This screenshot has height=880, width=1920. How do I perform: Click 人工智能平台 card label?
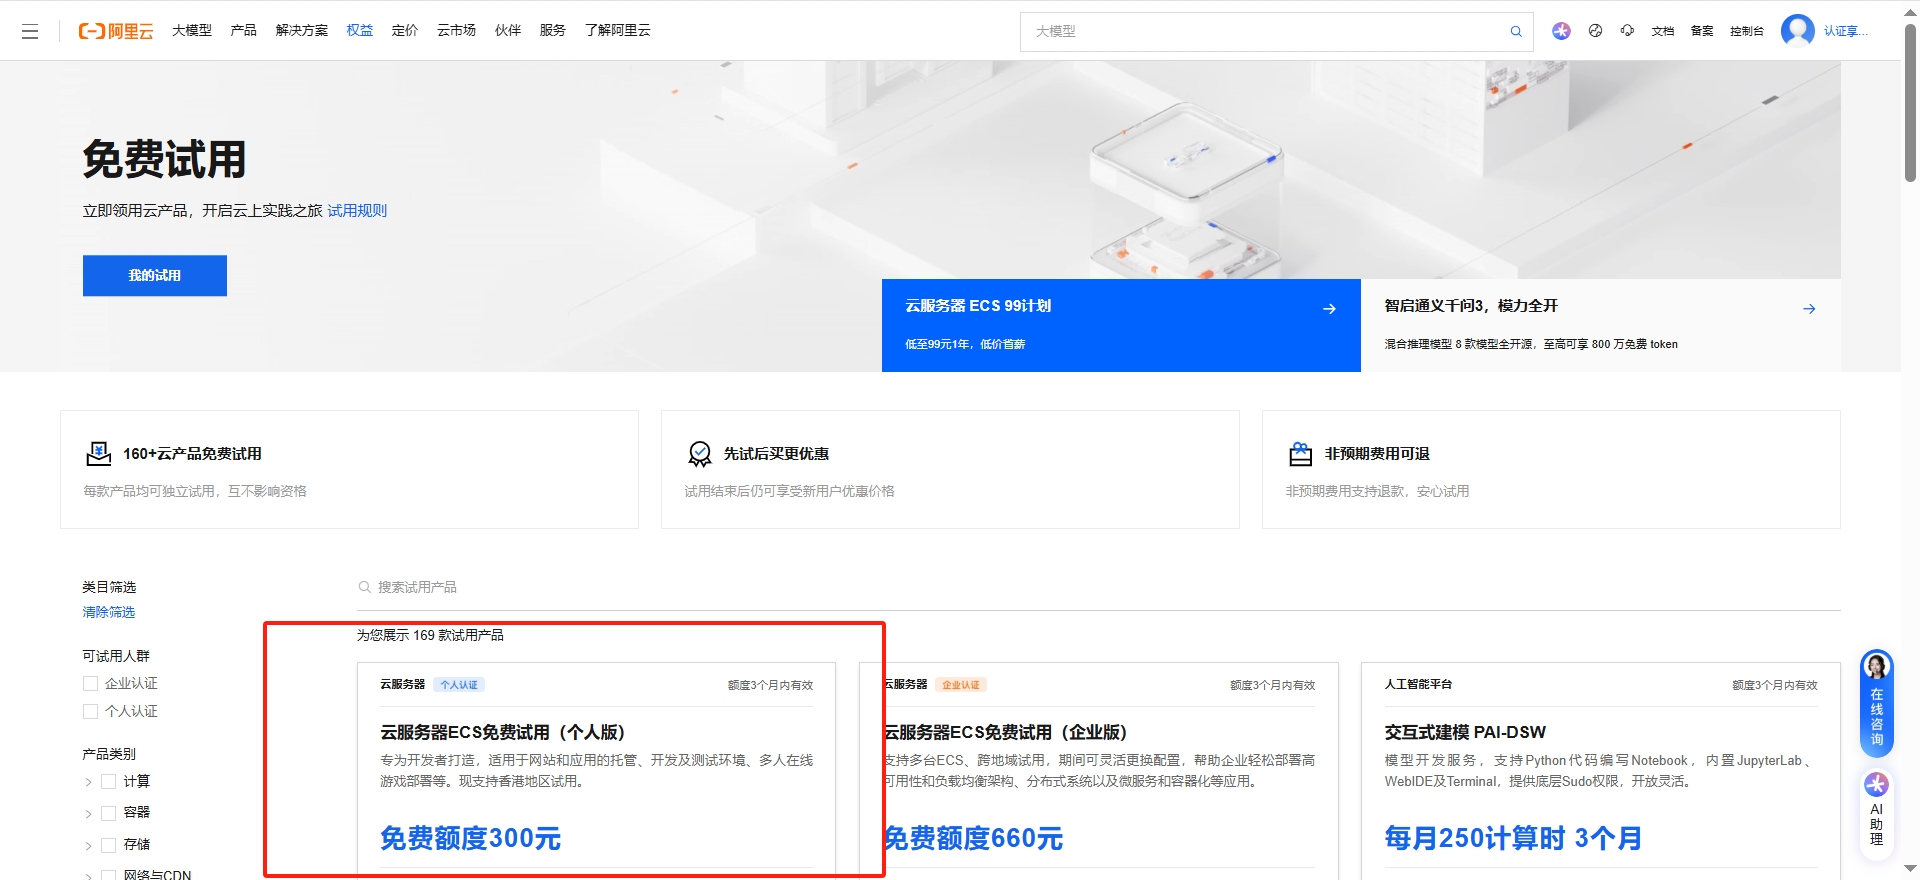1418,685
